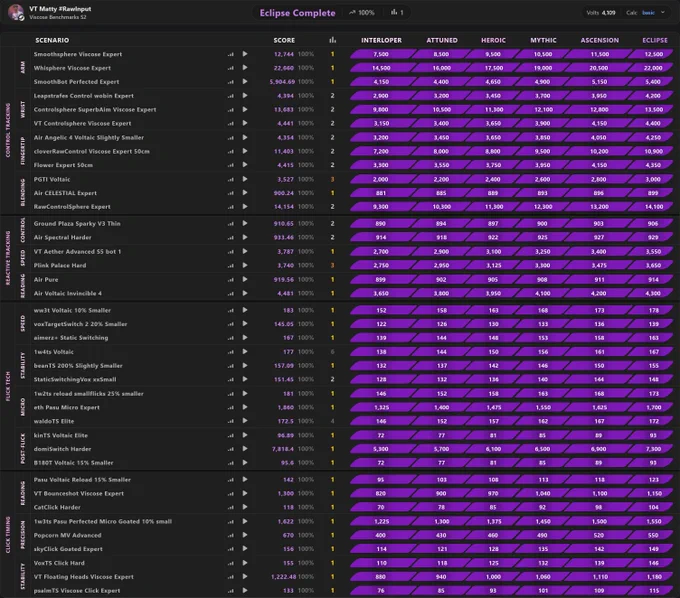
Task: Play 1w3ts Pasu Perfected Micro Goated scenario
Action: click(x=245, y=521)
